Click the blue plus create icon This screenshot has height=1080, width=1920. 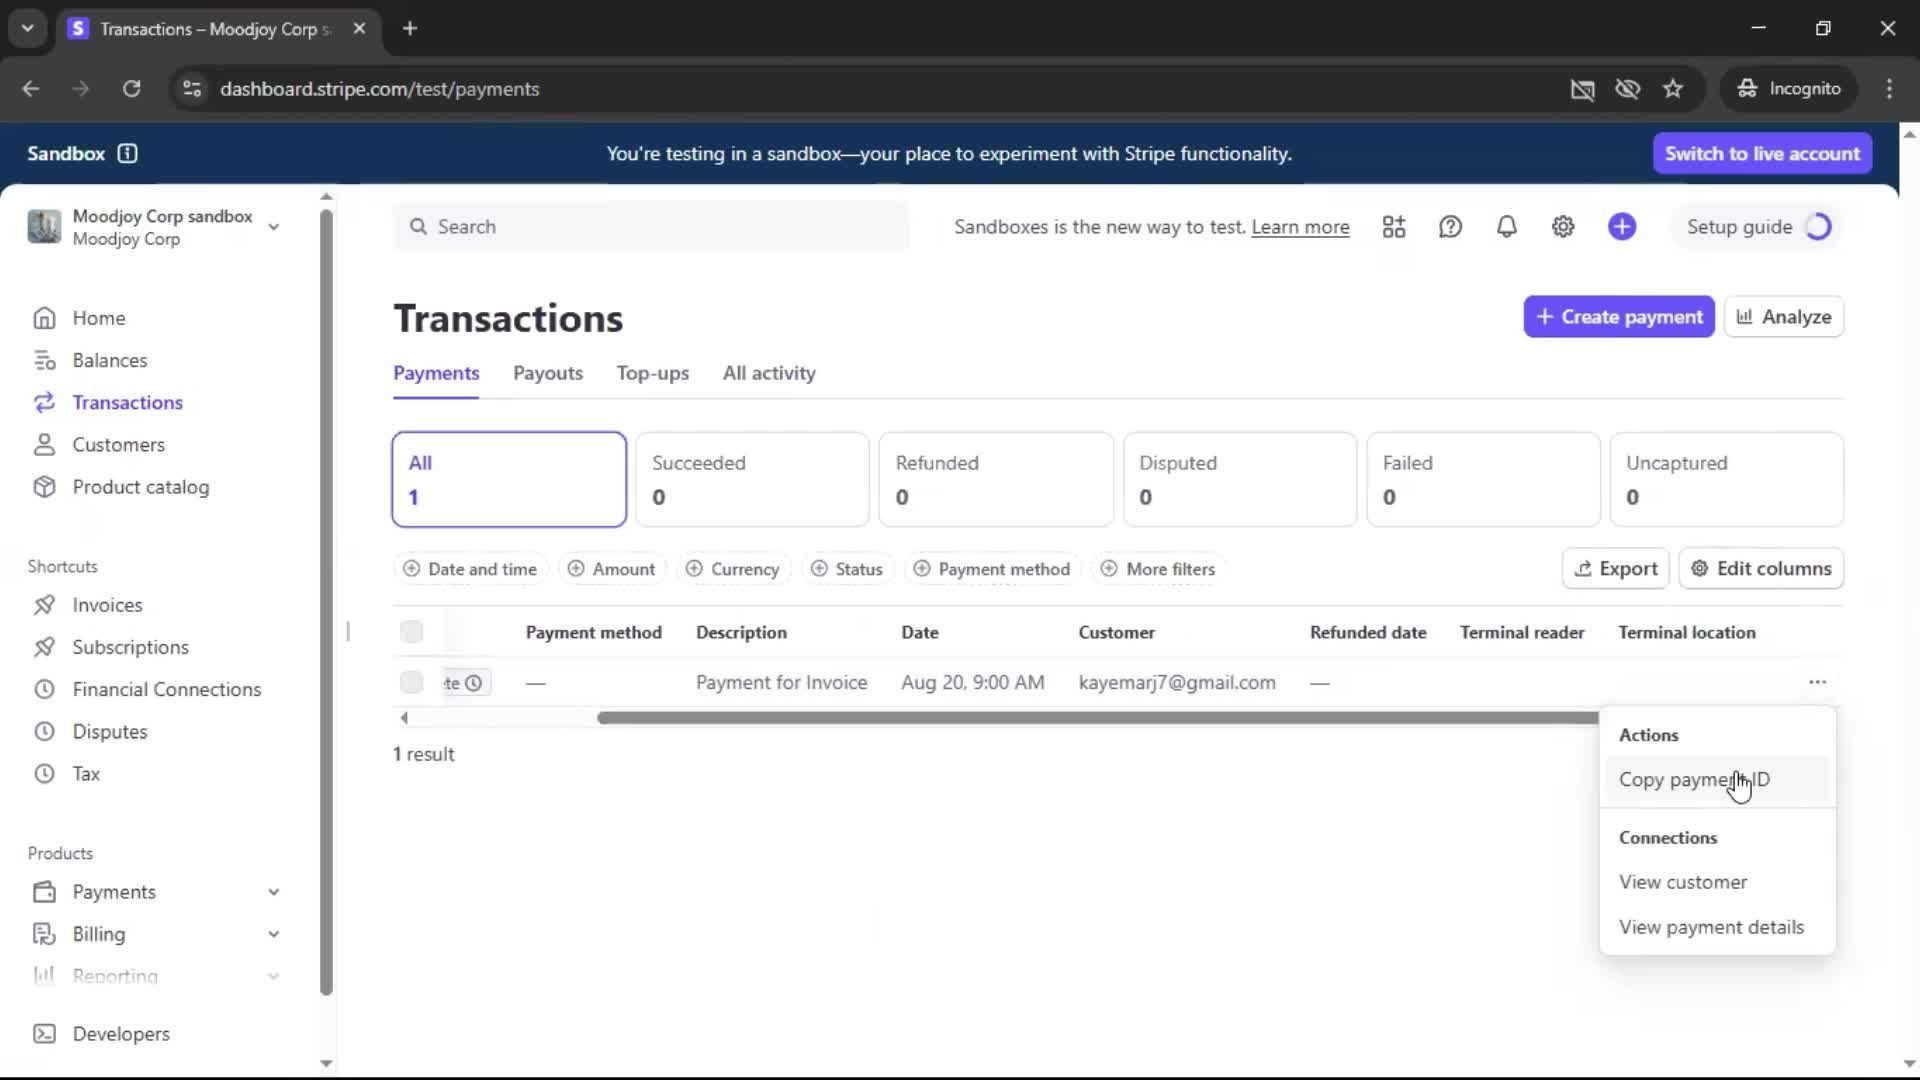[x=1622, y=227]
